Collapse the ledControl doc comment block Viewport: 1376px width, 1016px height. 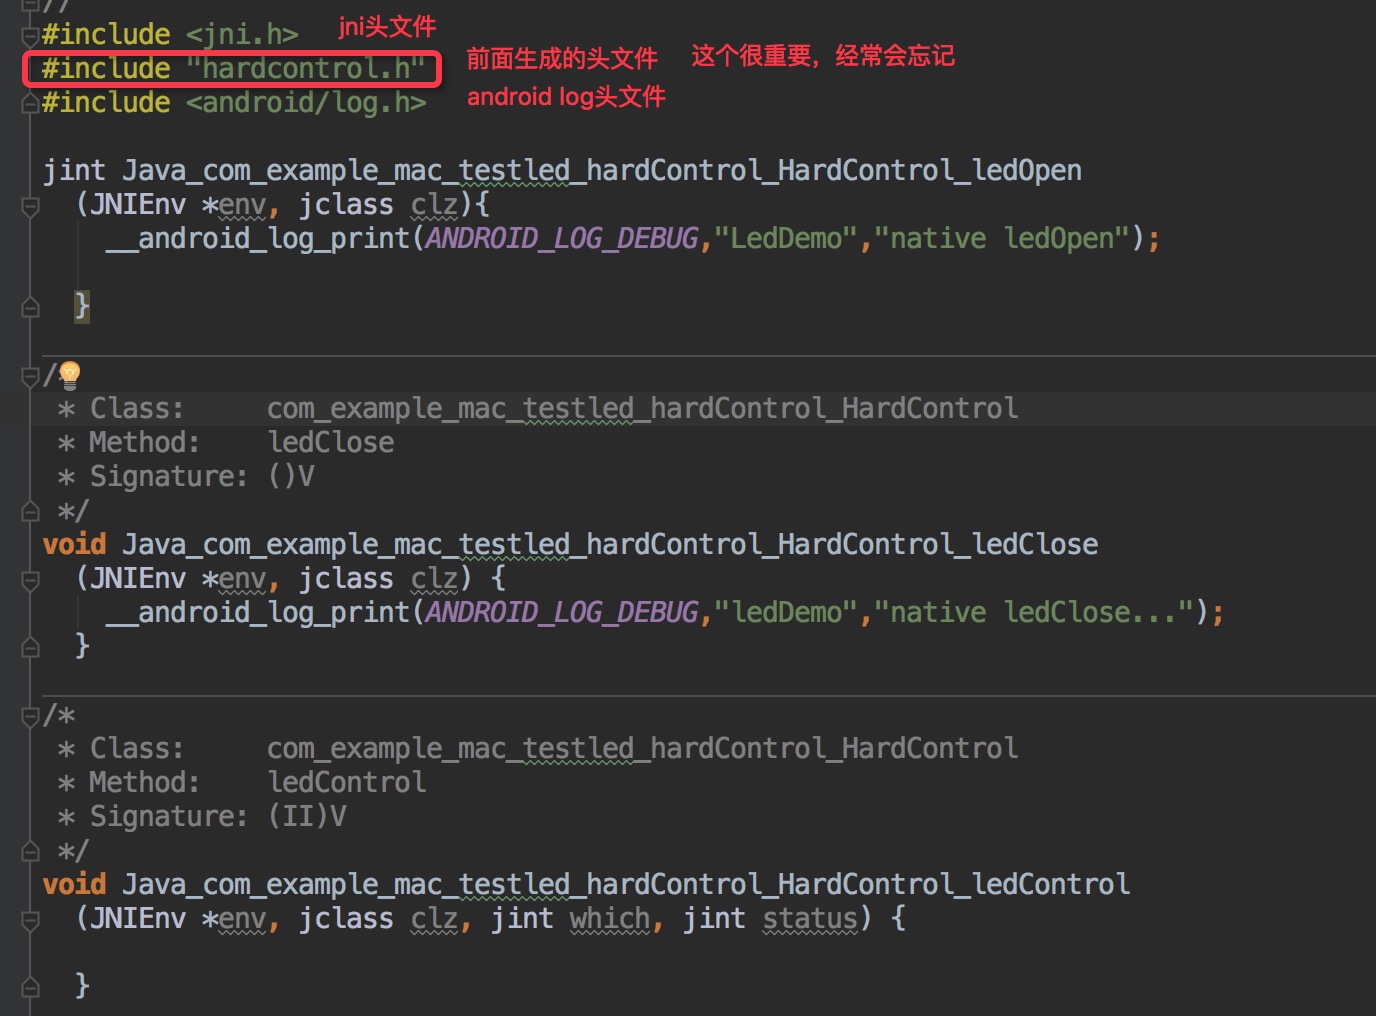pyautogui.click(x=30, y=716)
